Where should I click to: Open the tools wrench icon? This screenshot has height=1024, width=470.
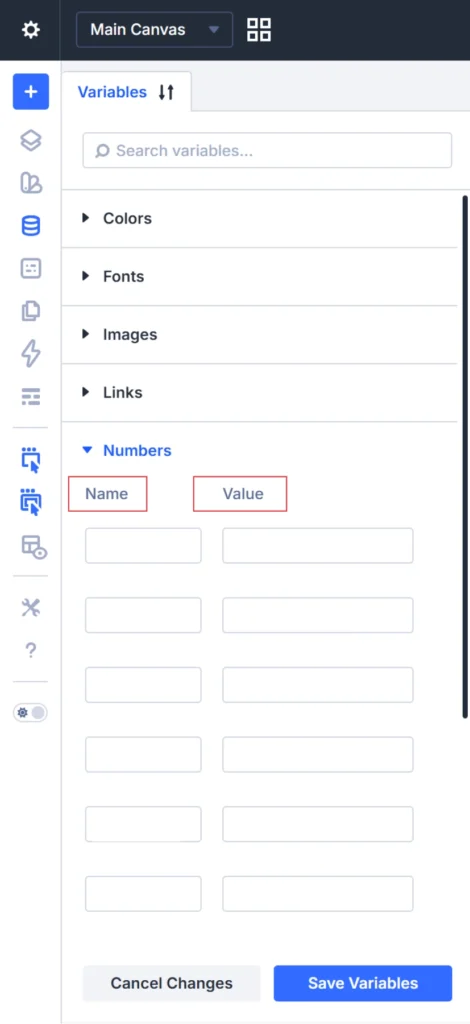click(31, 608)
